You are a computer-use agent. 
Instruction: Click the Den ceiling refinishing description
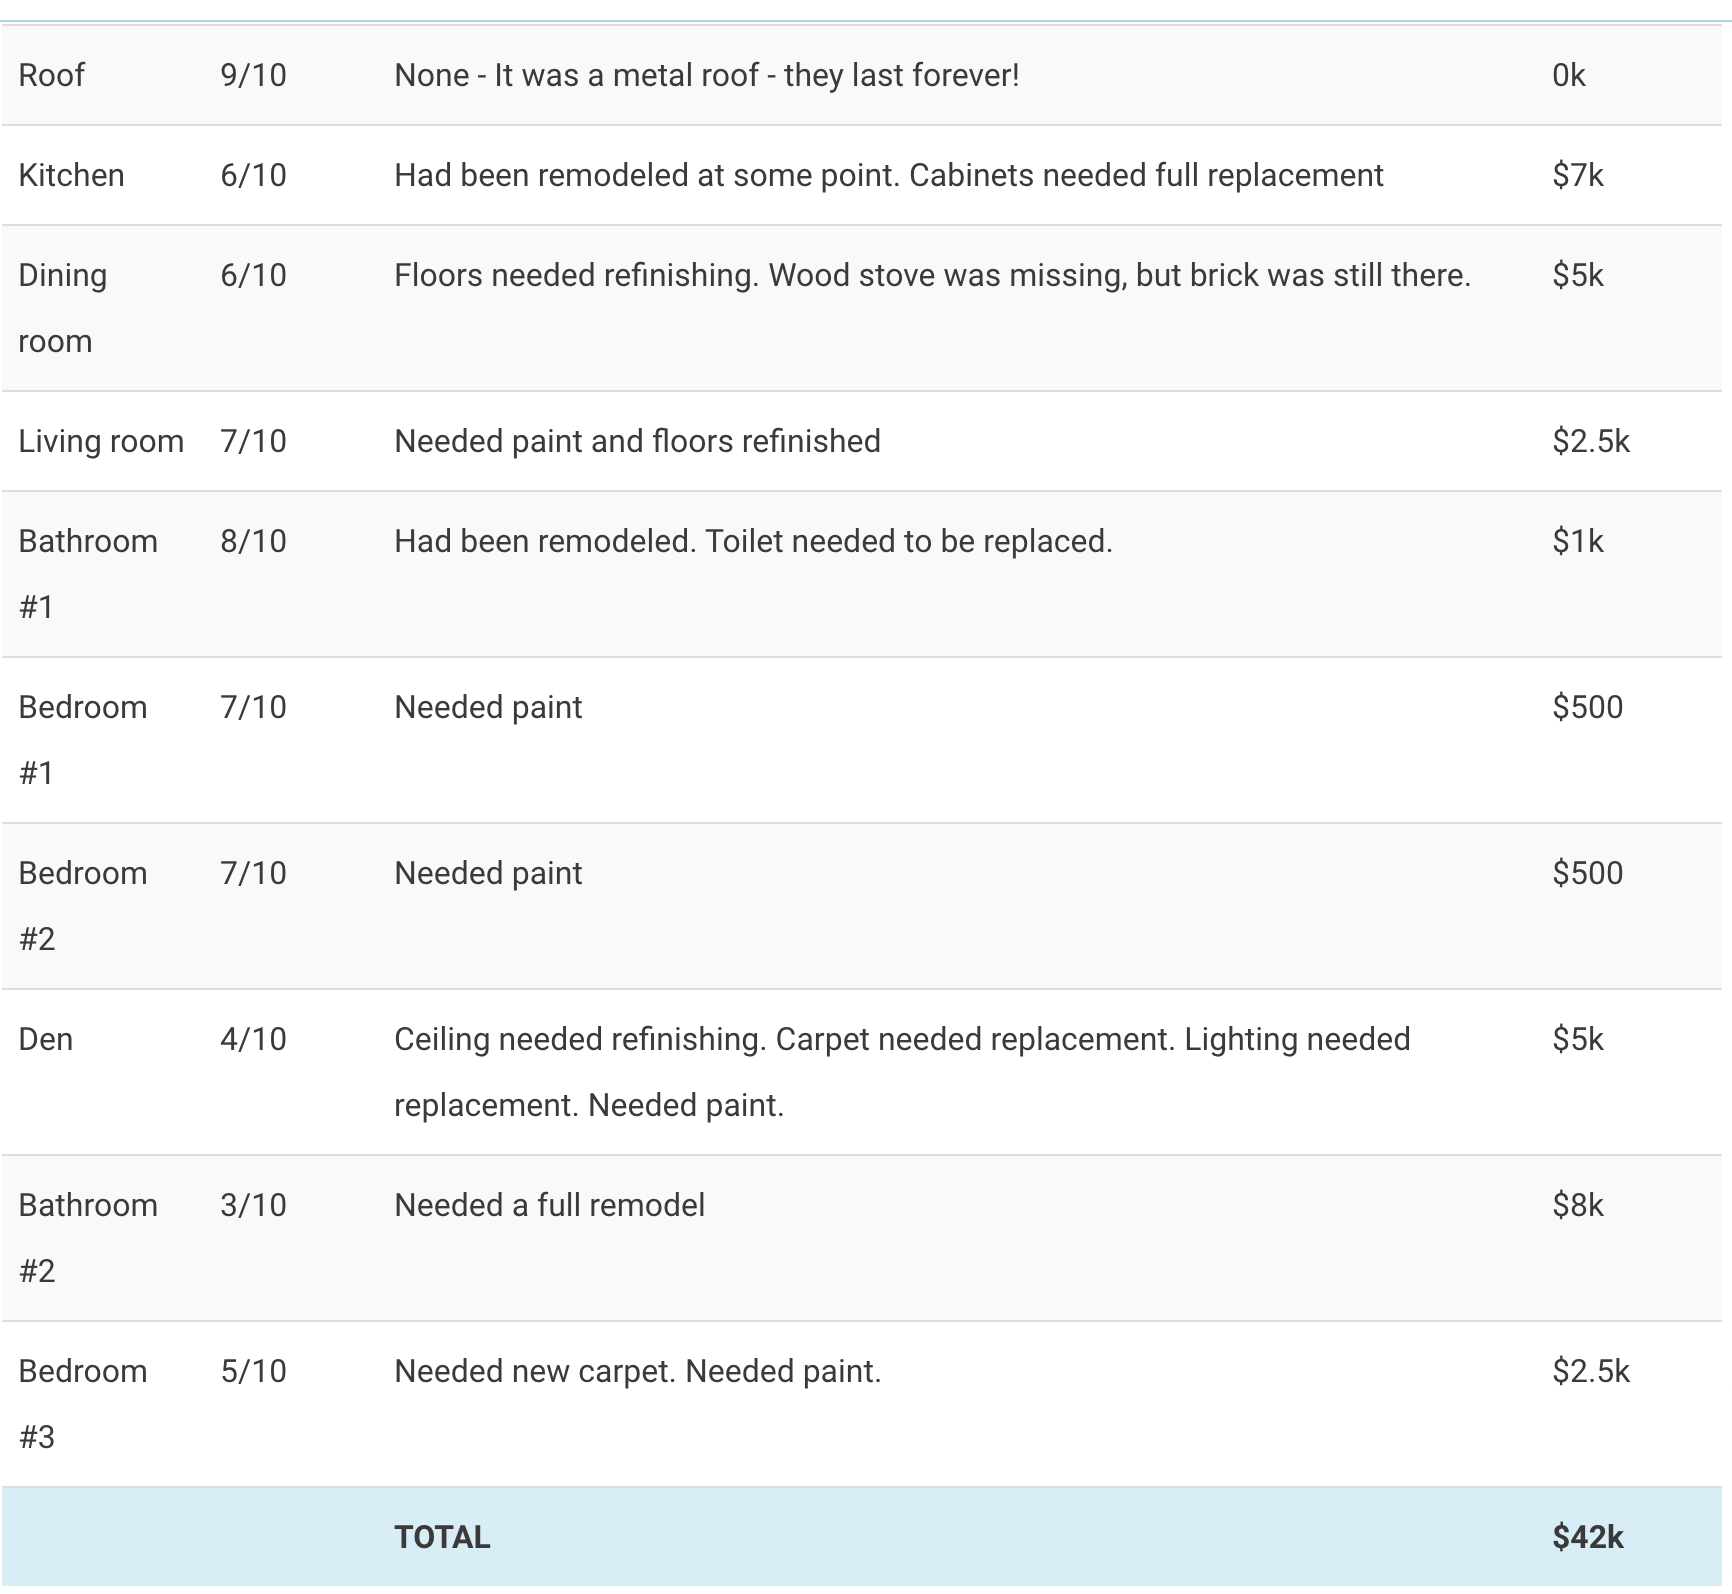coord(902,1072)
